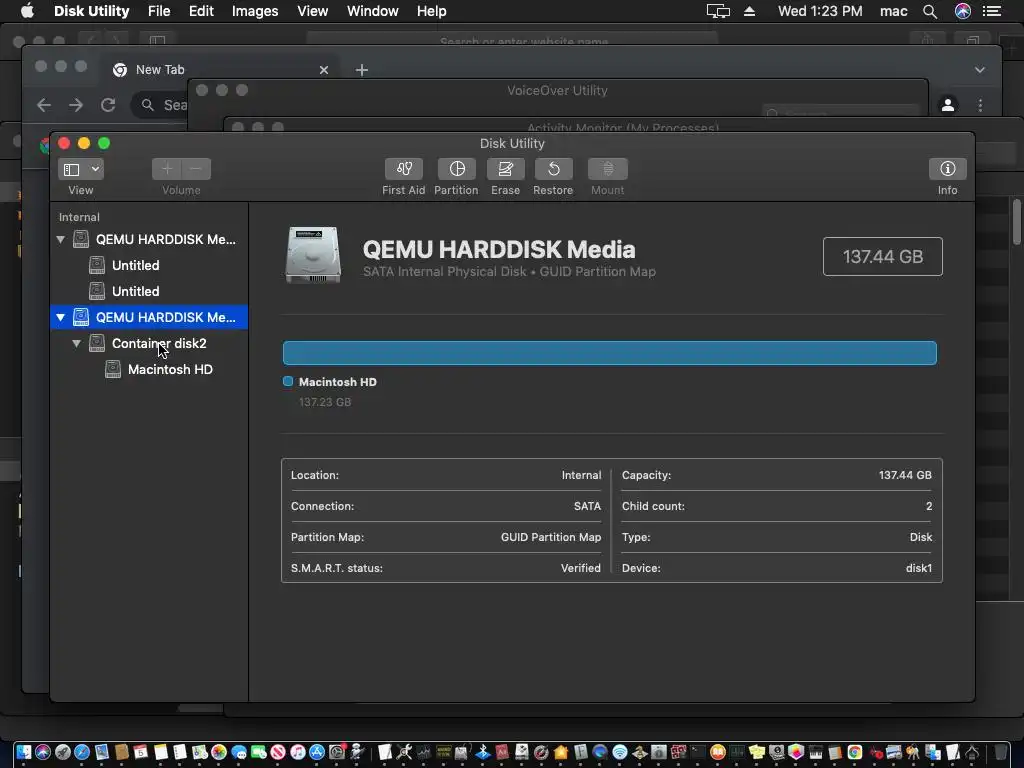
Task: Click Chrome's profile avatar icon
Action: (x=948, y=105)
